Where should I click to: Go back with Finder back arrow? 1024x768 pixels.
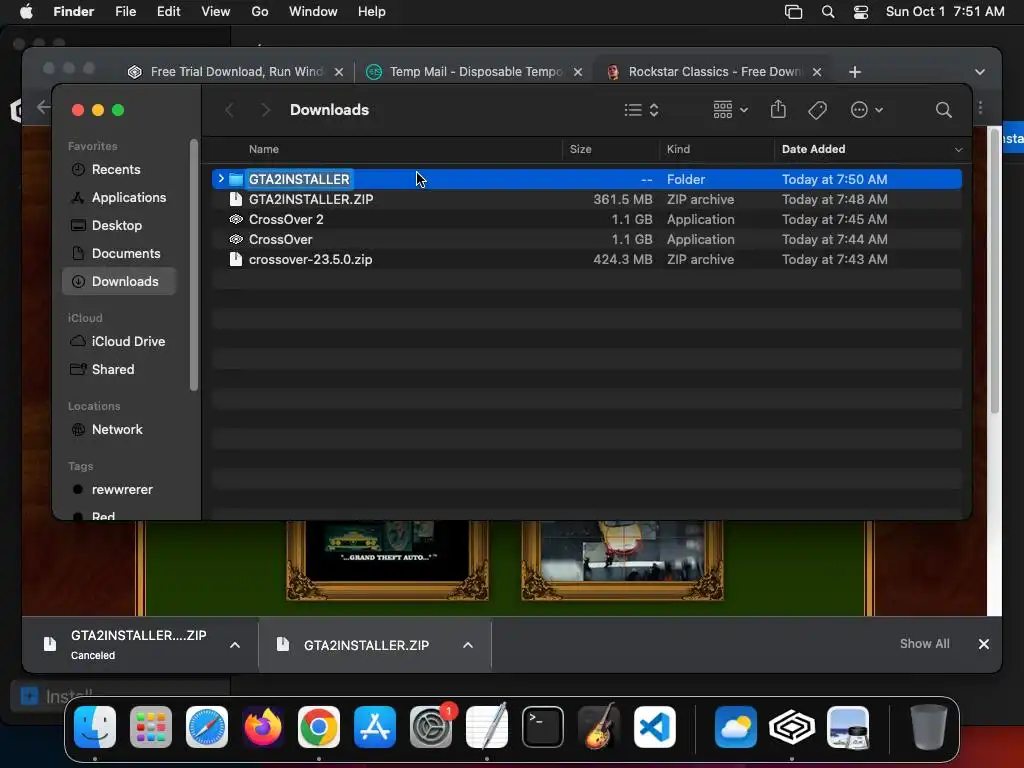(x=229, y=110)
